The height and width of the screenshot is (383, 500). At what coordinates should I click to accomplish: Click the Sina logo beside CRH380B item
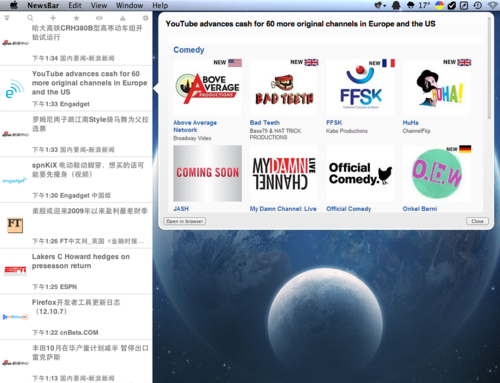pyautogui.click(x=15, y=43)
